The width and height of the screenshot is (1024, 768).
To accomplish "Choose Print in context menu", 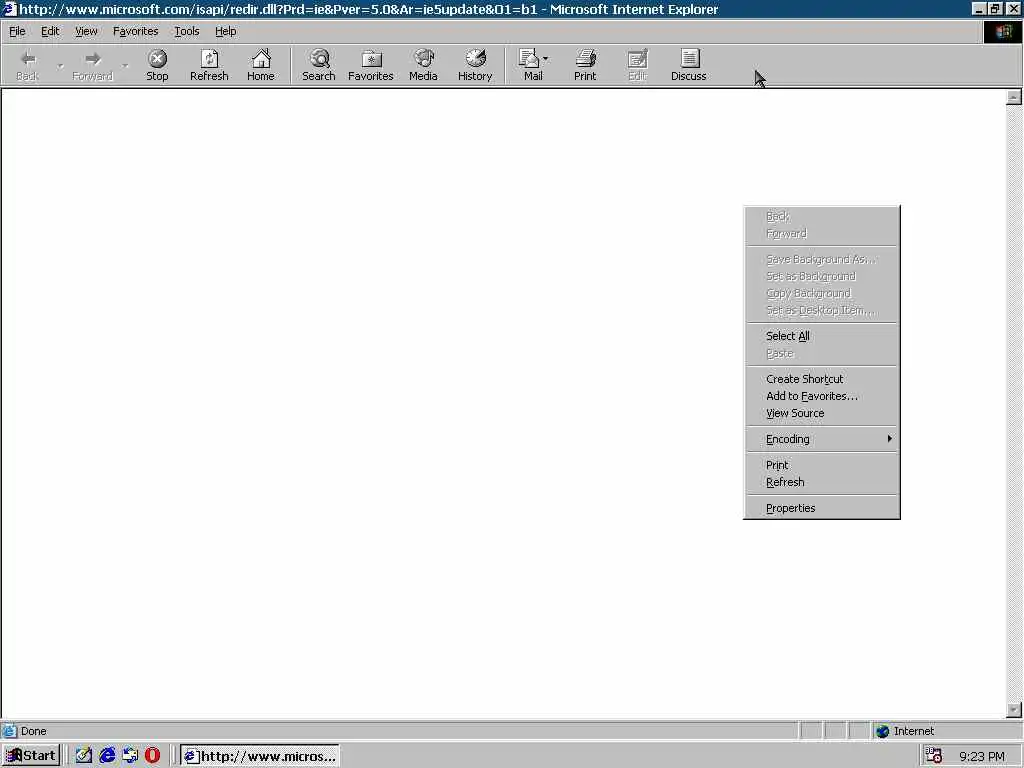I will (822, 465).
